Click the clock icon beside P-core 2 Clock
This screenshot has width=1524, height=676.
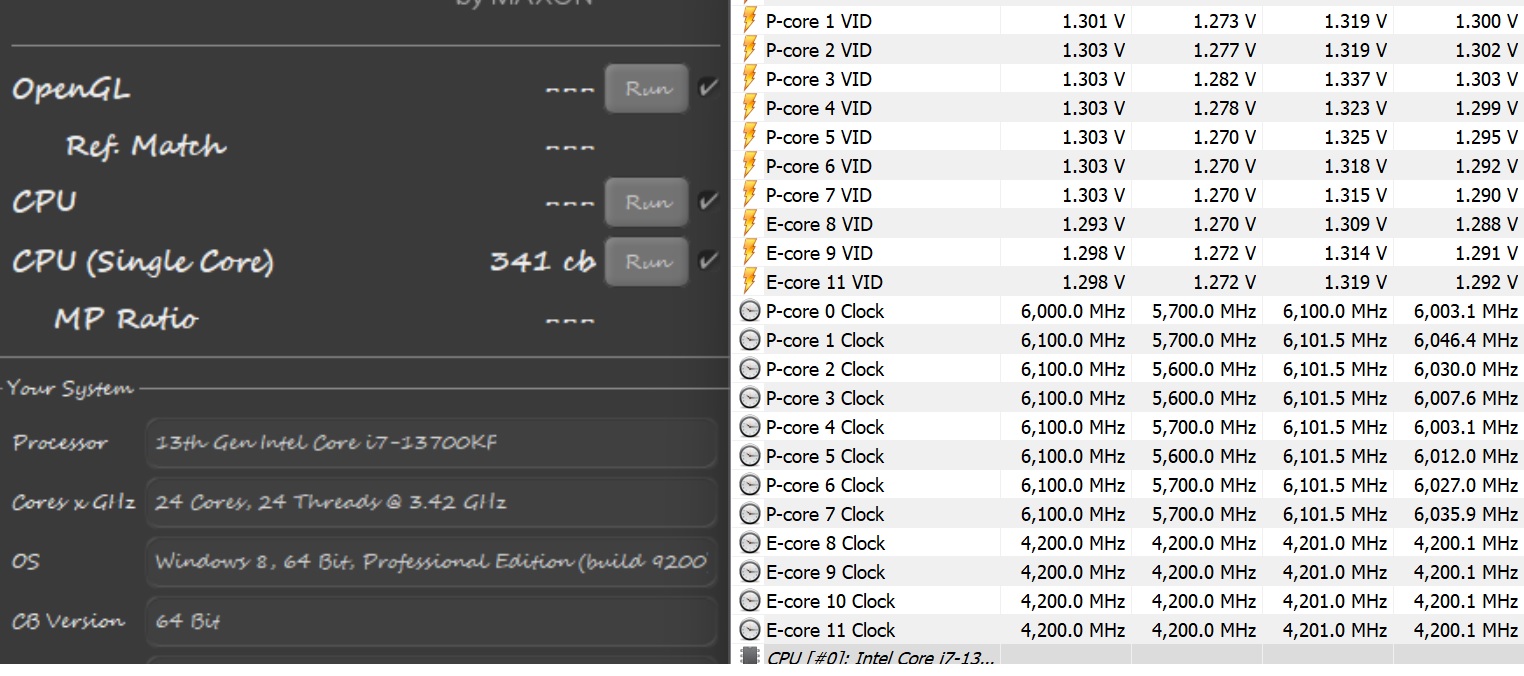pyautogui.click(x=750, y=369)
